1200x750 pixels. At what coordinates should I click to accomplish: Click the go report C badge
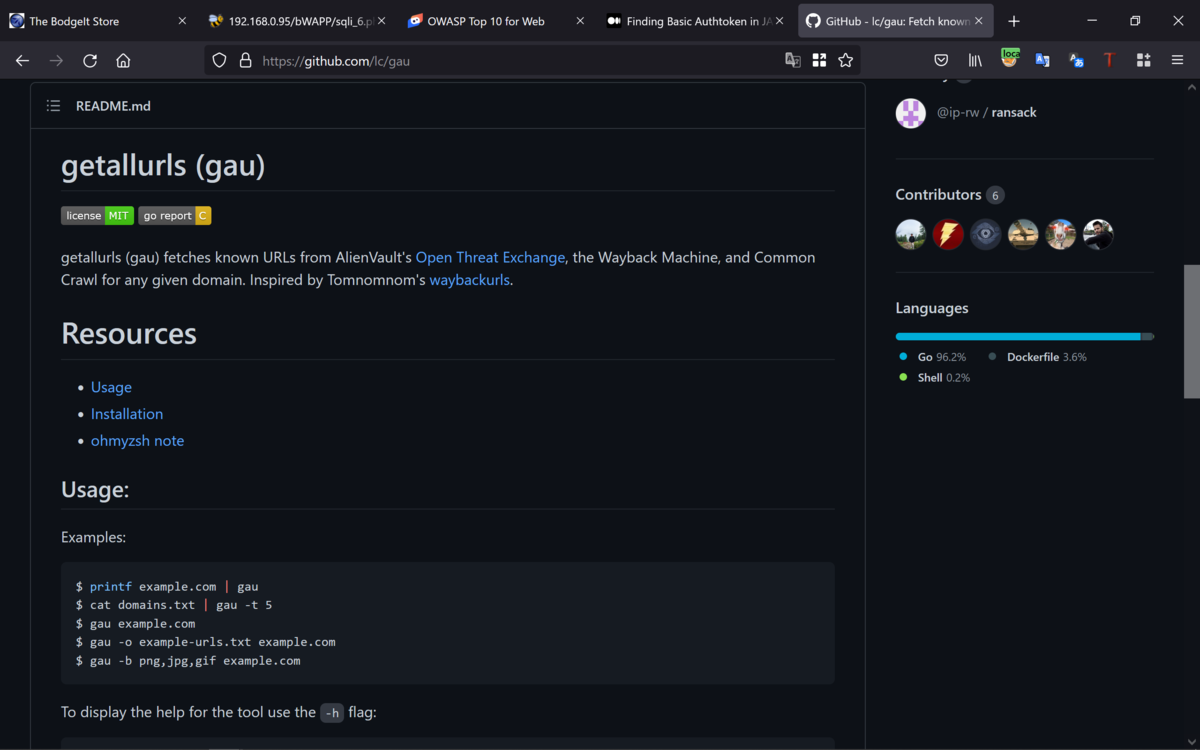(175, 215)
